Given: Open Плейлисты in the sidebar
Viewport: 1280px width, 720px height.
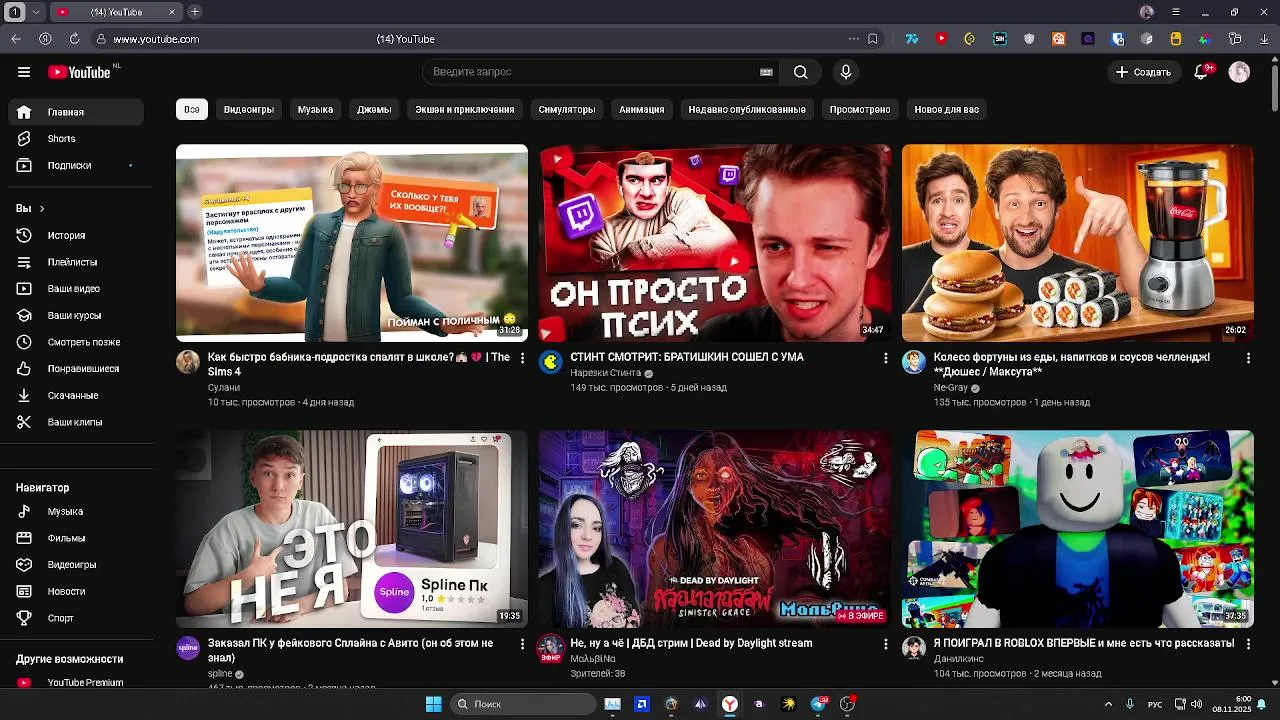Looking at the screenshot, I should point(76,262).
